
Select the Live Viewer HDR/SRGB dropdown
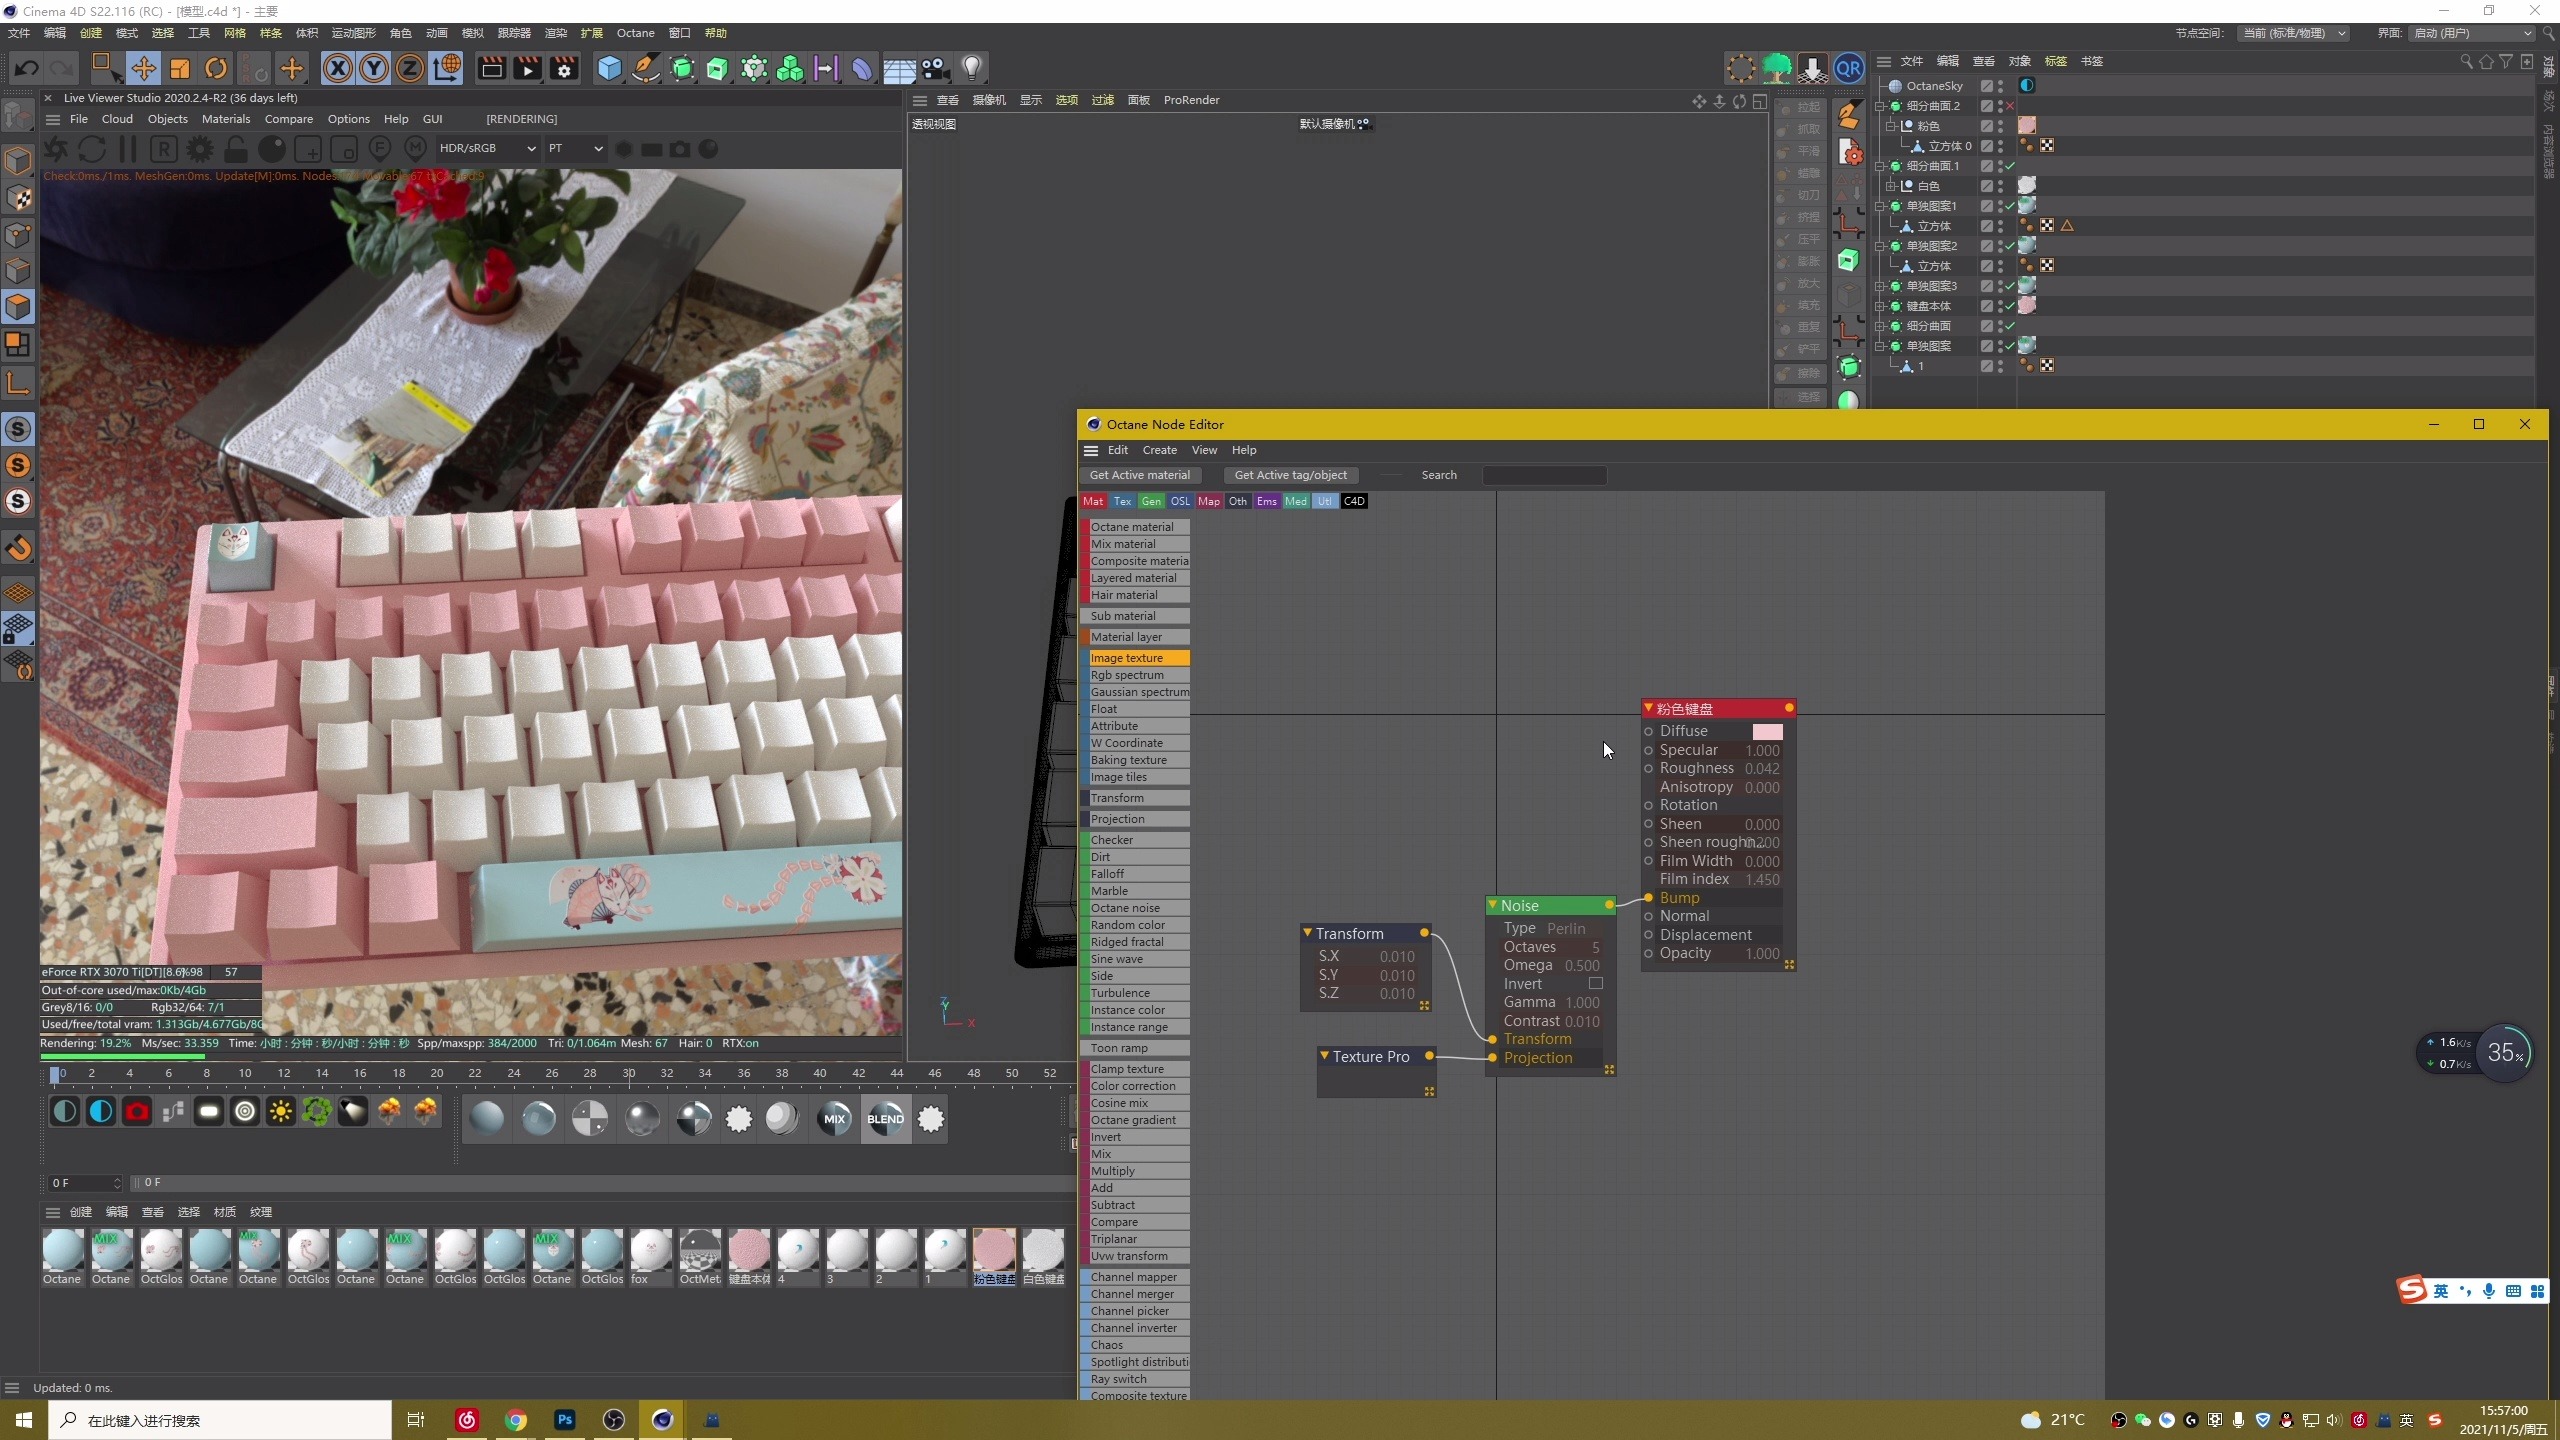(485, 148)
